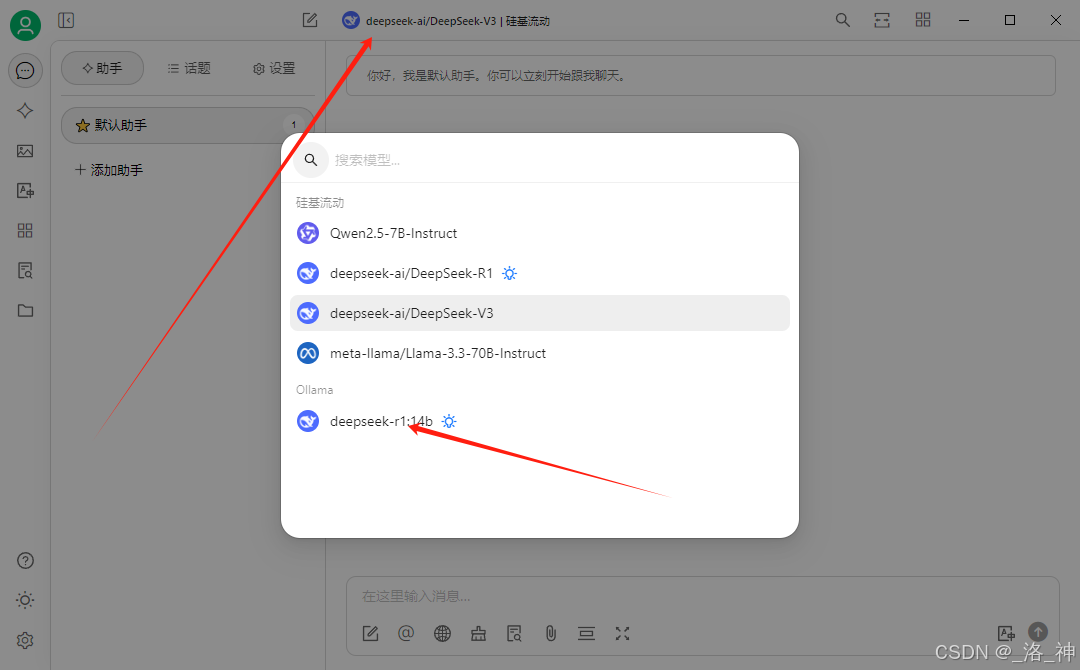Expand the input box fullscreen icon

[x=622, y=634]
